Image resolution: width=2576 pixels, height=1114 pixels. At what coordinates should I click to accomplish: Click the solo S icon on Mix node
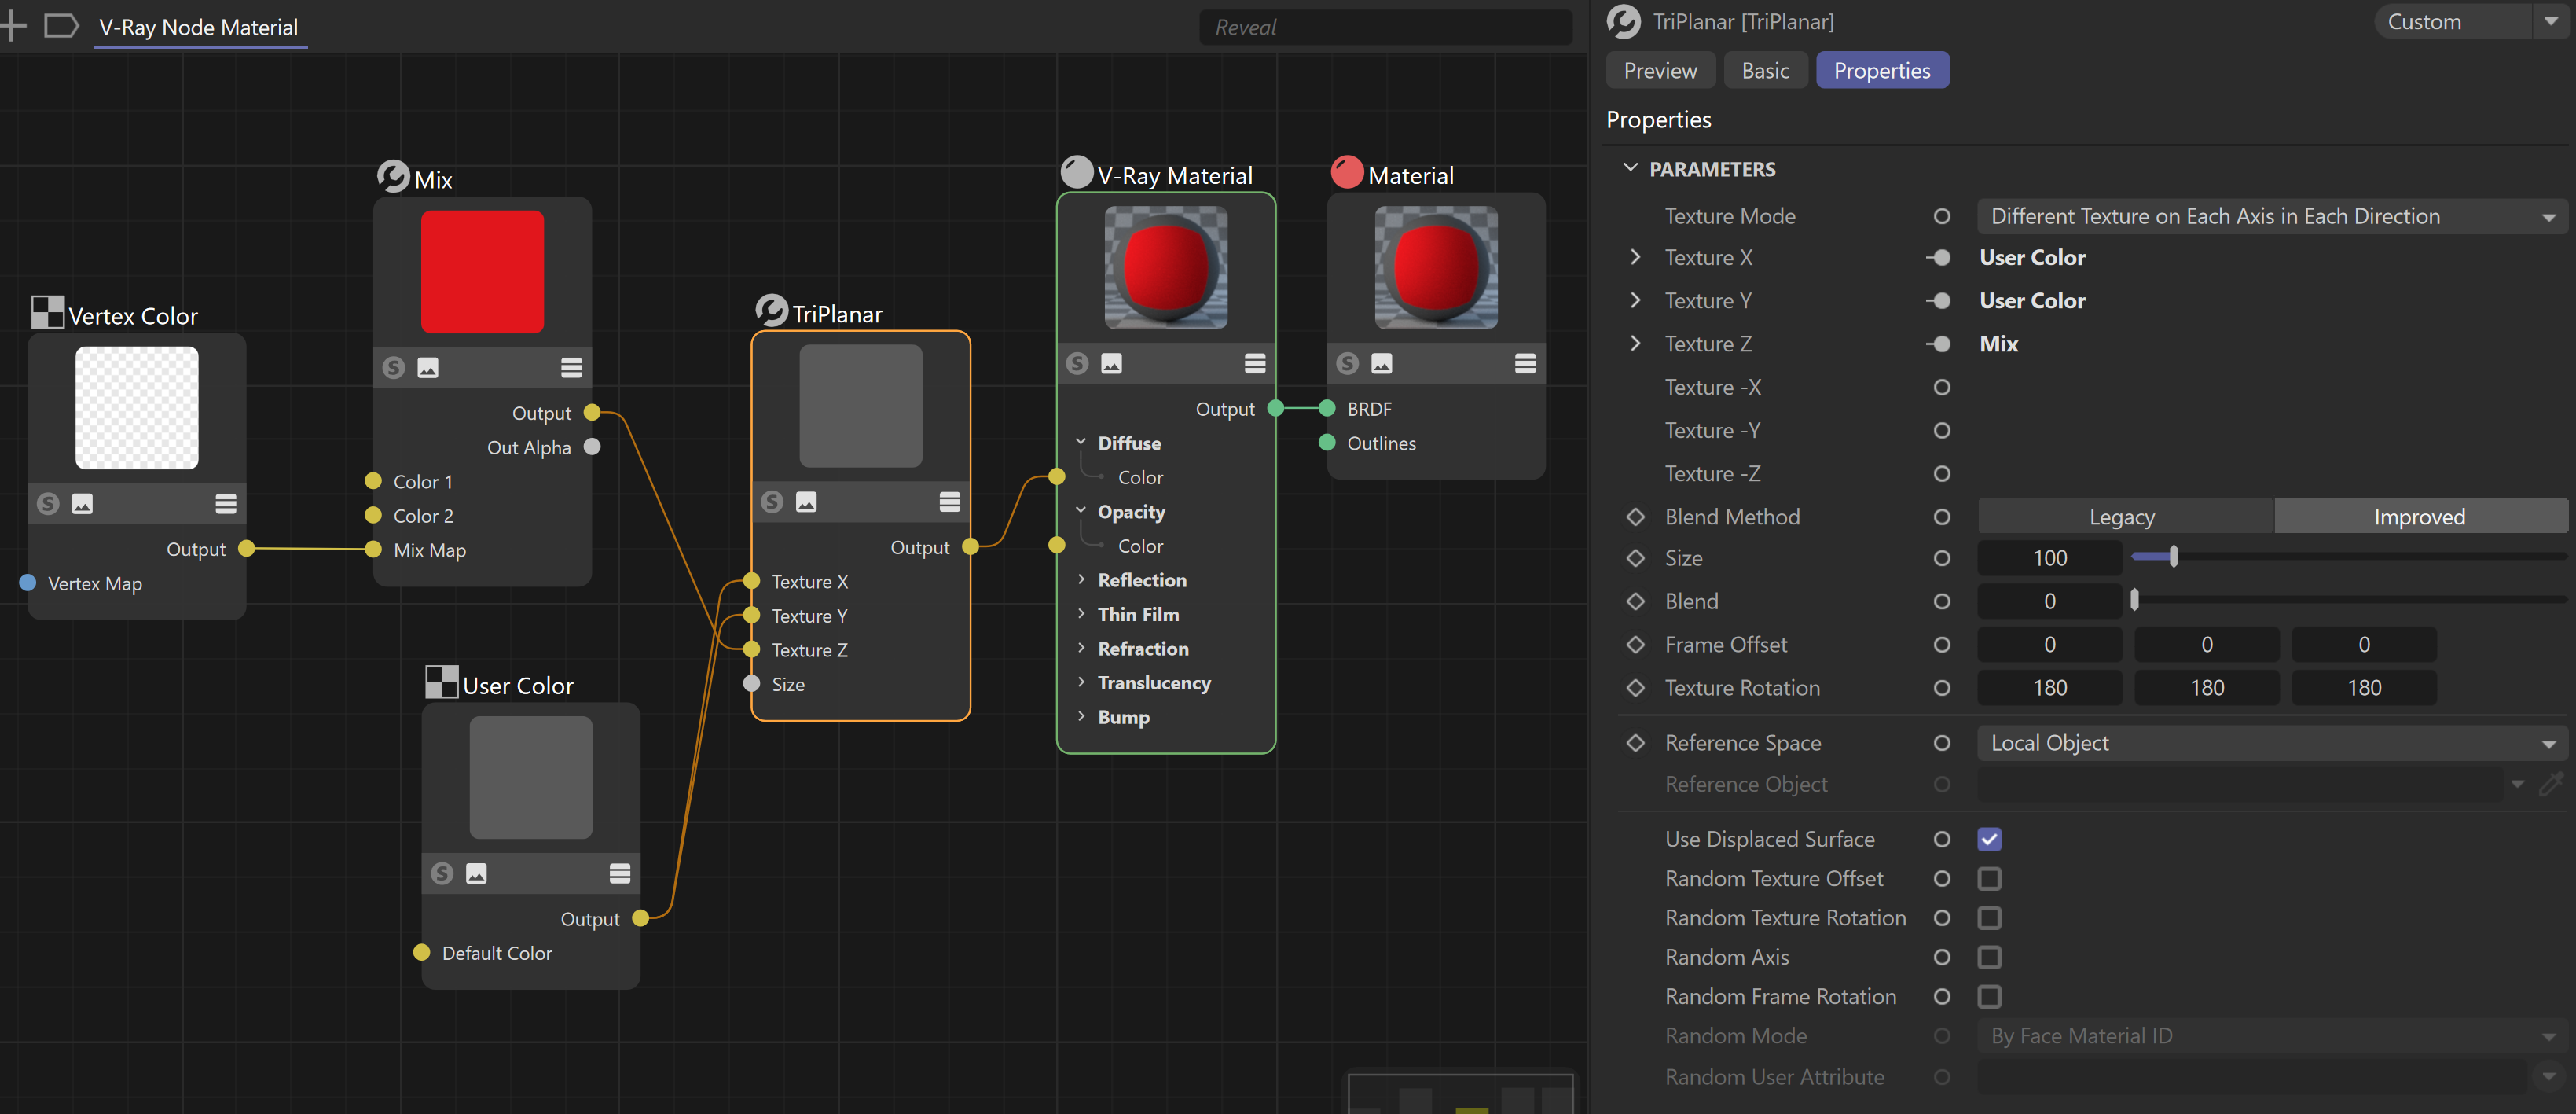(394, 368)
